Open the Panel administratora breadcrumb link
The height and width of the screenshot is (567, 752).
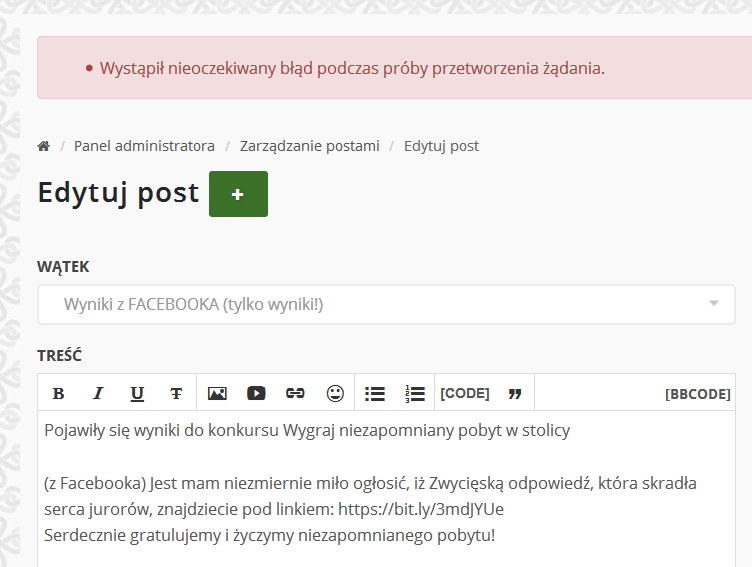tap(144, 146)
